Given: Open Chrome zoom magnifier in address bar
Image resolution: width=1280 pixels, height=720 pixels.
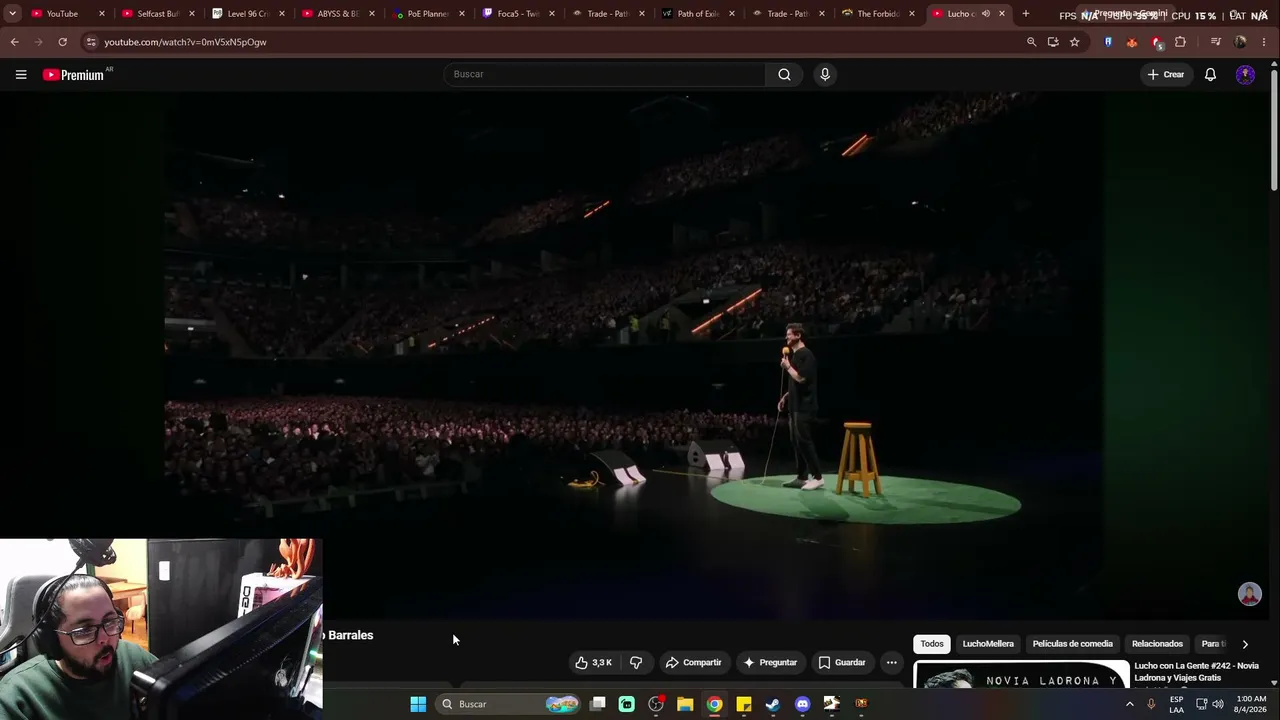Looking at the screenshot, I should pyautogui.click(x=1031, y=42).
